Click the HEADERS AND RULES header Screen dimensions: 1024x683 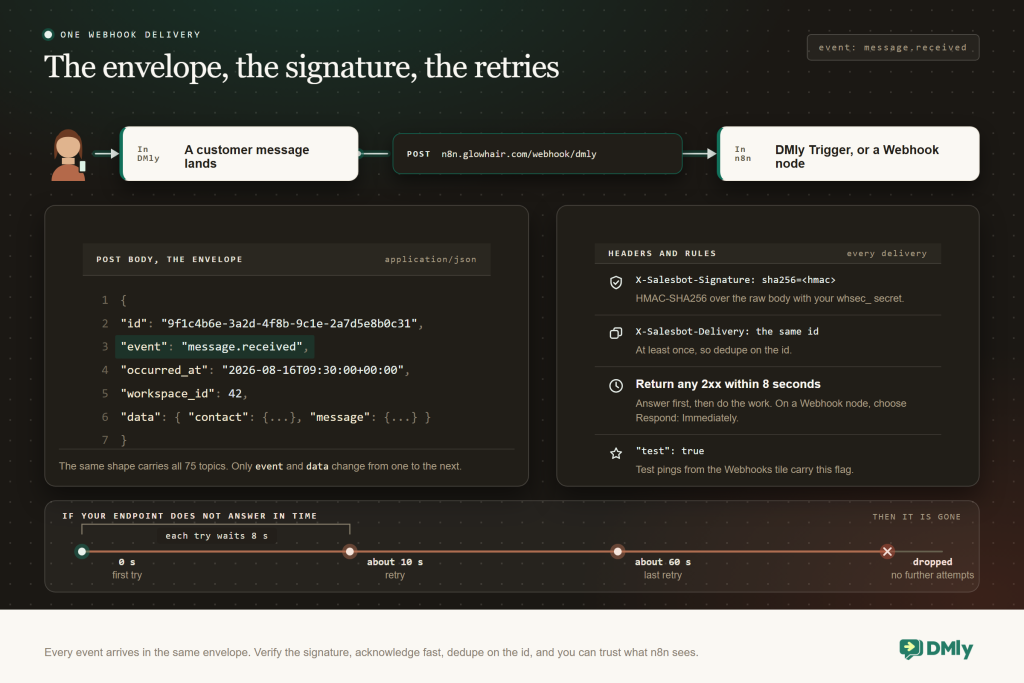pos(662,253)
